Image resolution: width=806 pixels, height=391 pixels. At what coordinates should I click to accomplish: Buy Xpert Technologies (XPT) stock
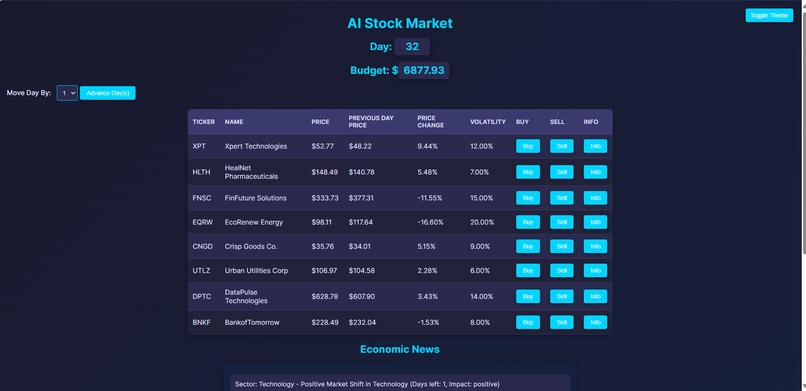(528, 146)
